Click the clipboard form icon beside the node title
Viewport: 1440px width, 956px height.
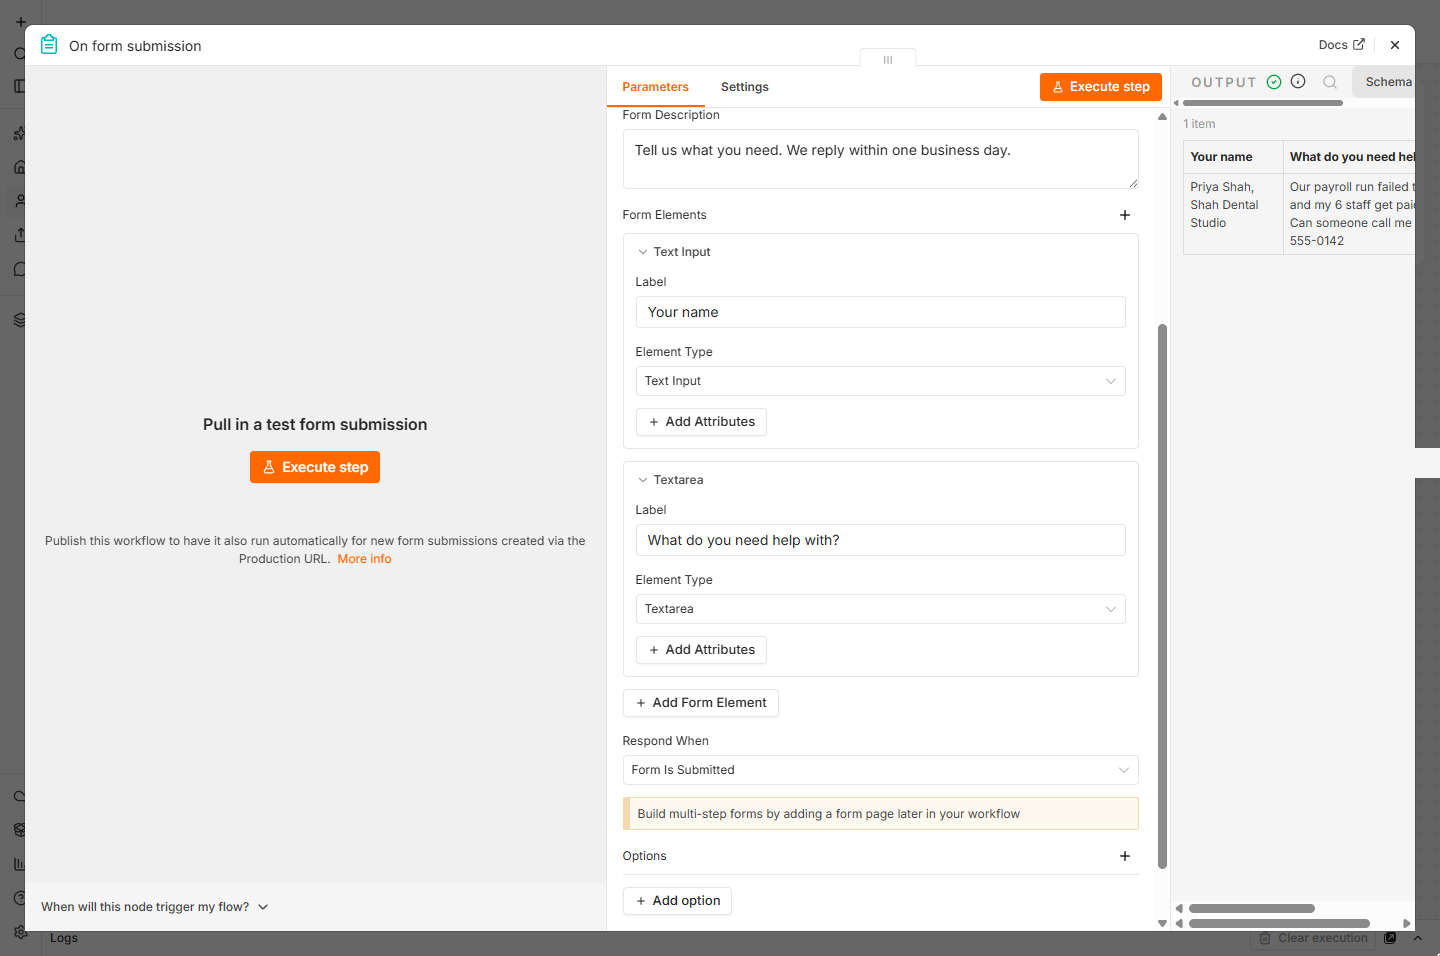49,45
